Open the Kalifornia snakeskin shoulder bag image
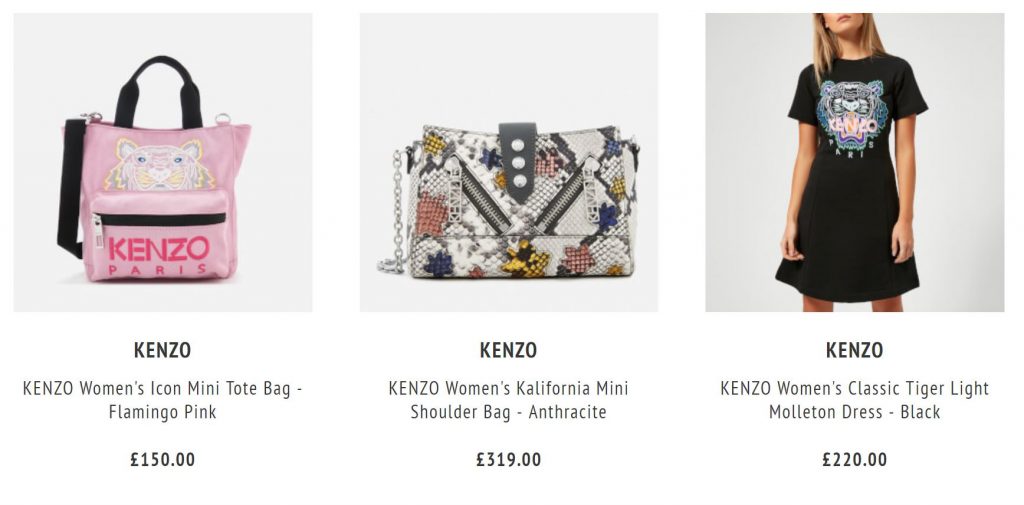 (x=509, y=162)
